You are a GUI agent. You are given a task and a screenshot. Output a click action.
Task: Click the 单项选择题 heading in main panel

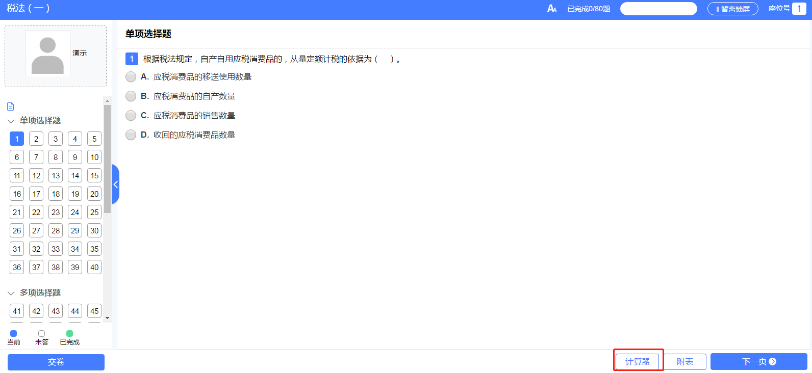pos(148,34)
